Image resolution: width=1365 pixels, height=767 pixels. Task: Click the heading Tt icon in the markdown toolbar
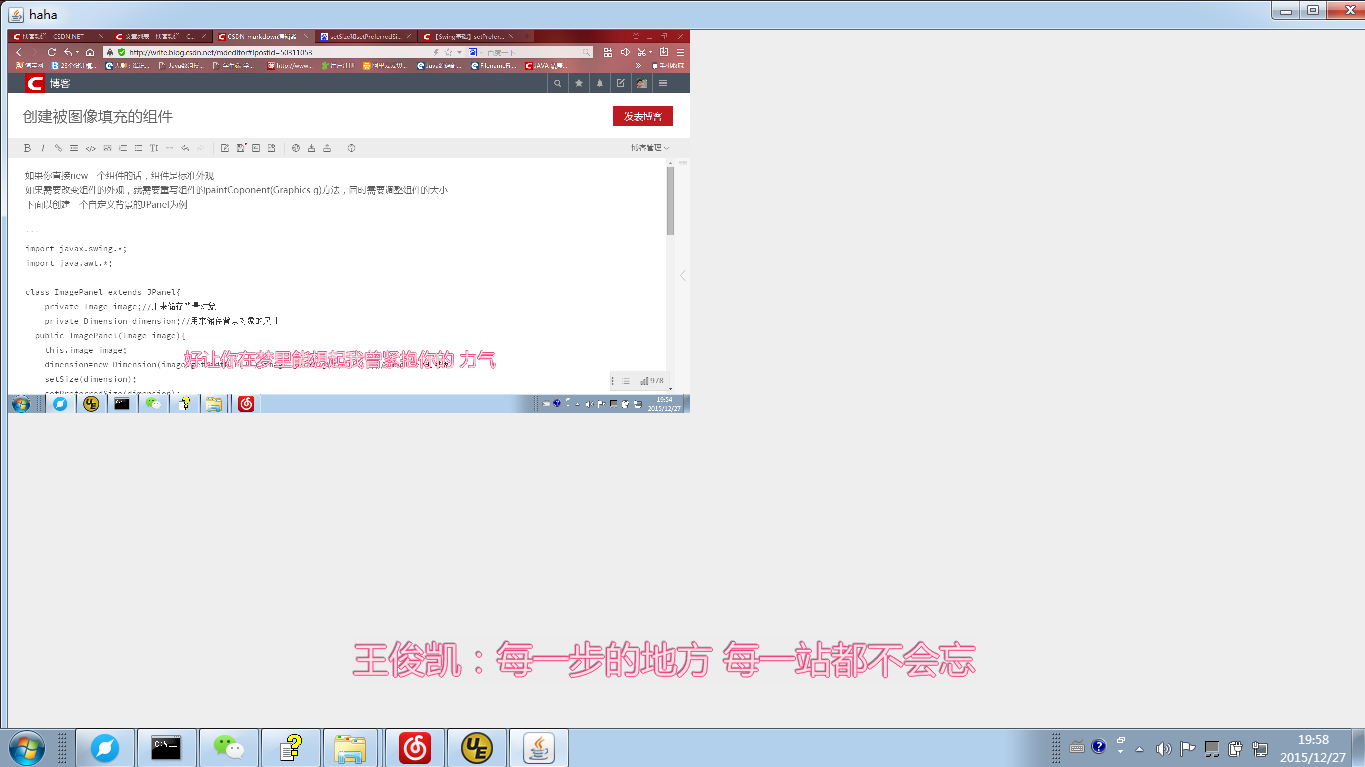coord(154,148)
